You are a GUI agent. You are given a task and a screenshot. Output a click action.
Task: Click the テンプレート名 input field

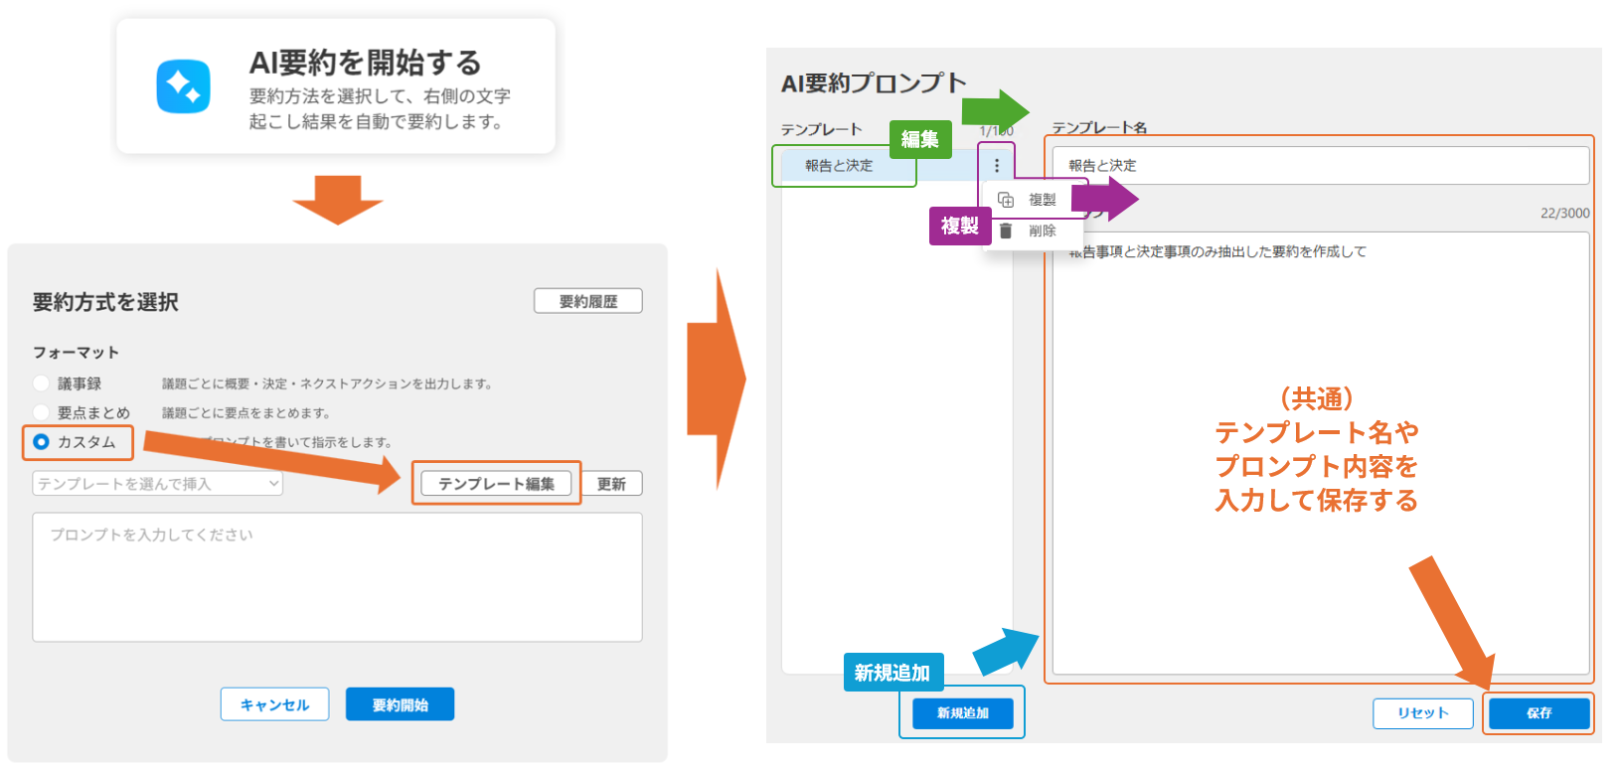point(1320,166)
